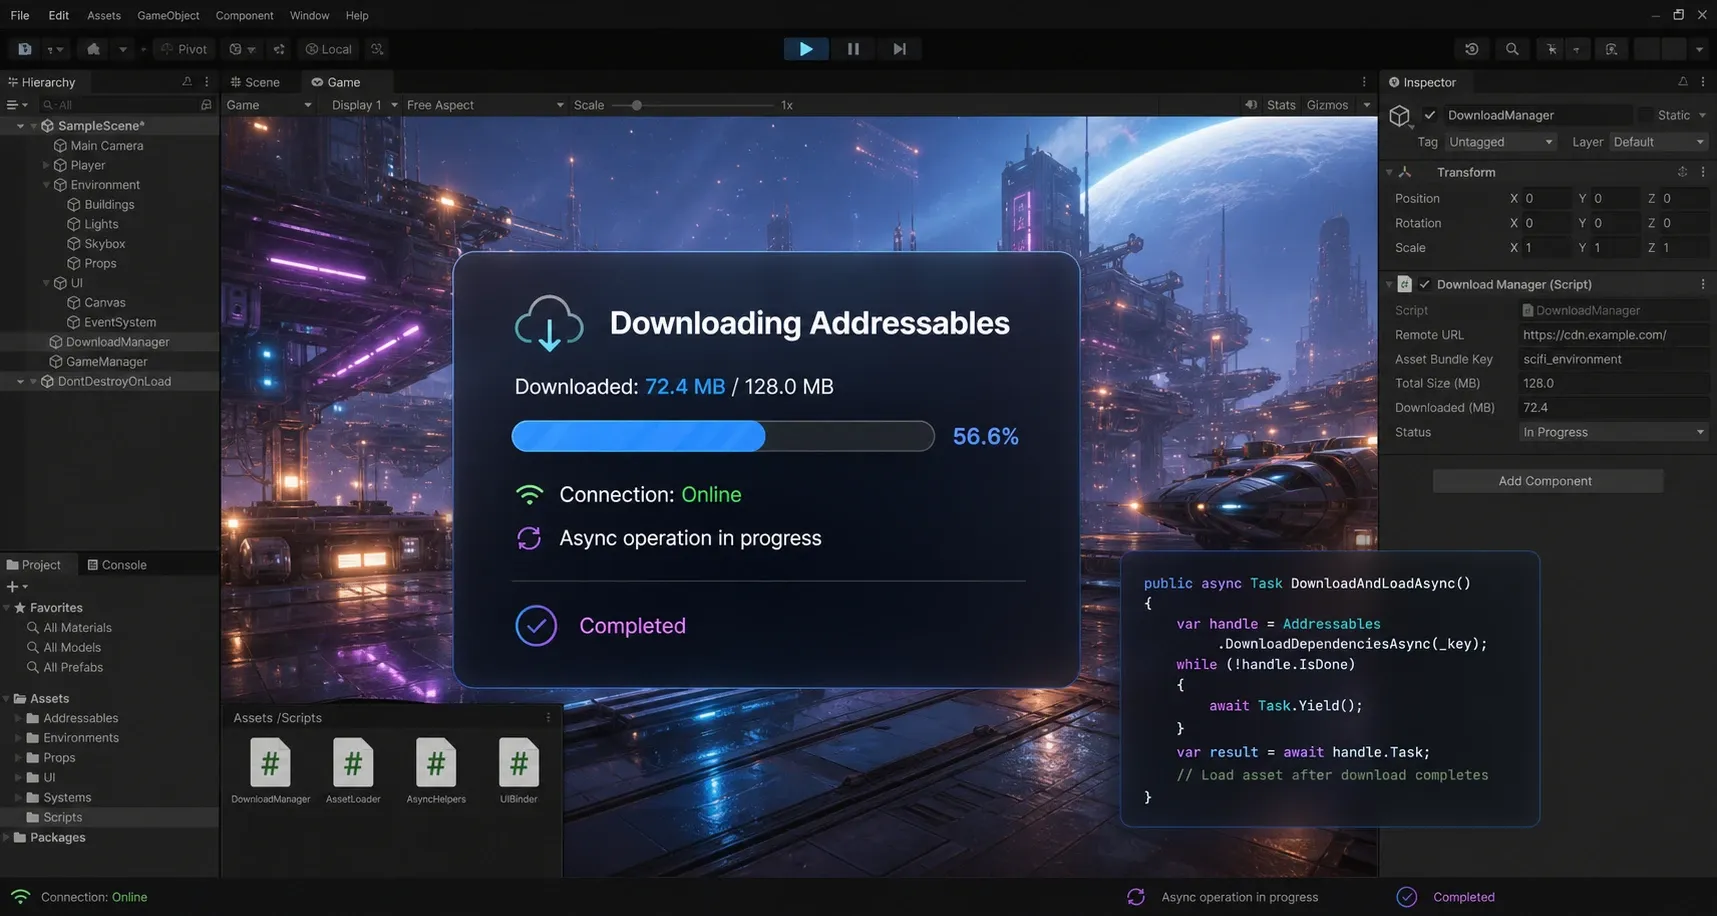Expand the Packages folder
Viewport: 1717px width, 916px height.
[7, 838]
